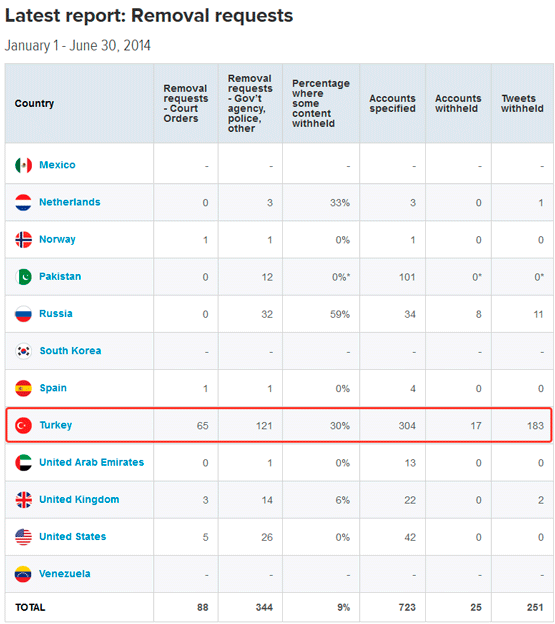This screenshot has height=624, width=555.
Task: Select Turkey's 183 tweets withheld cell
Action: pos(522,425)
